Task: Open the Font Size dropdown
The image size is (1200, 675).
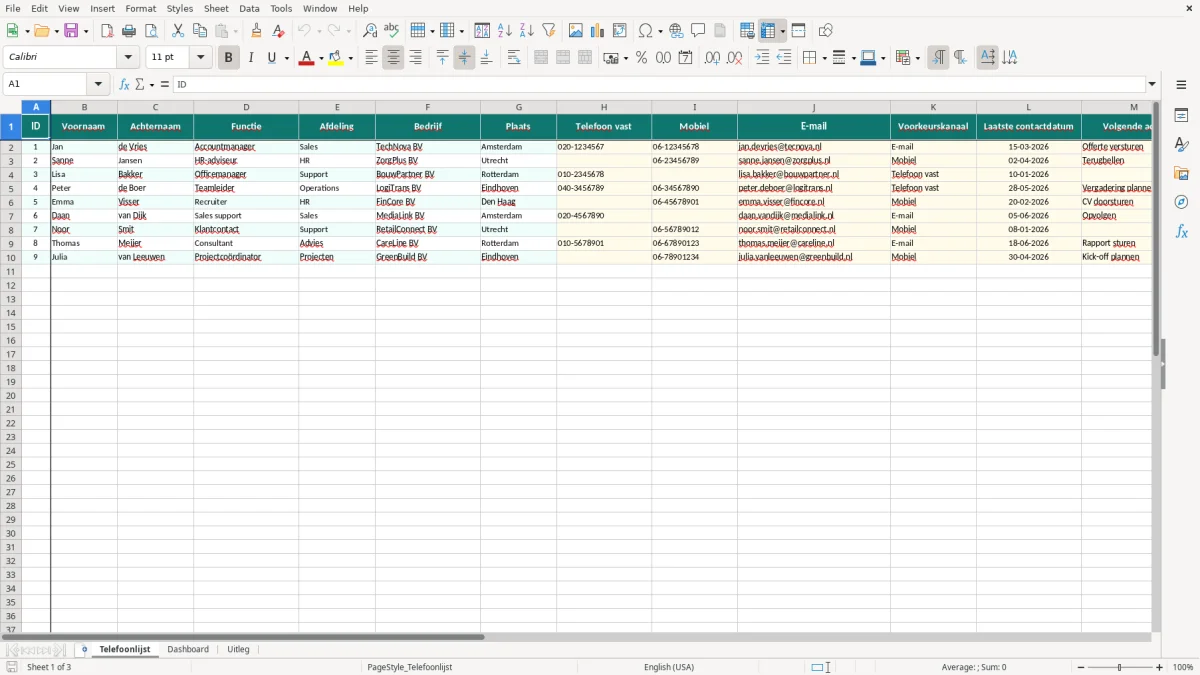Action: (x=200, y=58)
